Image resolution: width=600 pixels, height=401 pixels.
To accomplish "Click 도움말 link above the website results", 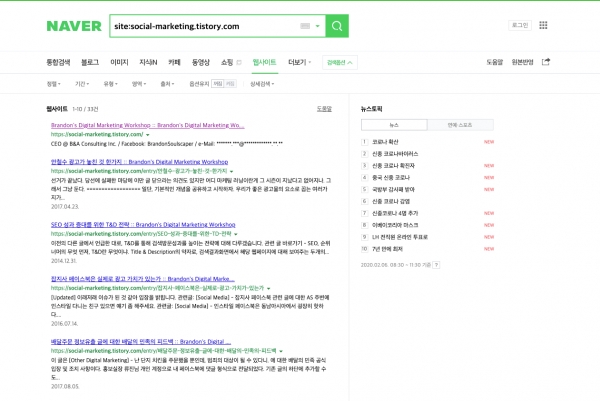I will click(x=324, y=109).
